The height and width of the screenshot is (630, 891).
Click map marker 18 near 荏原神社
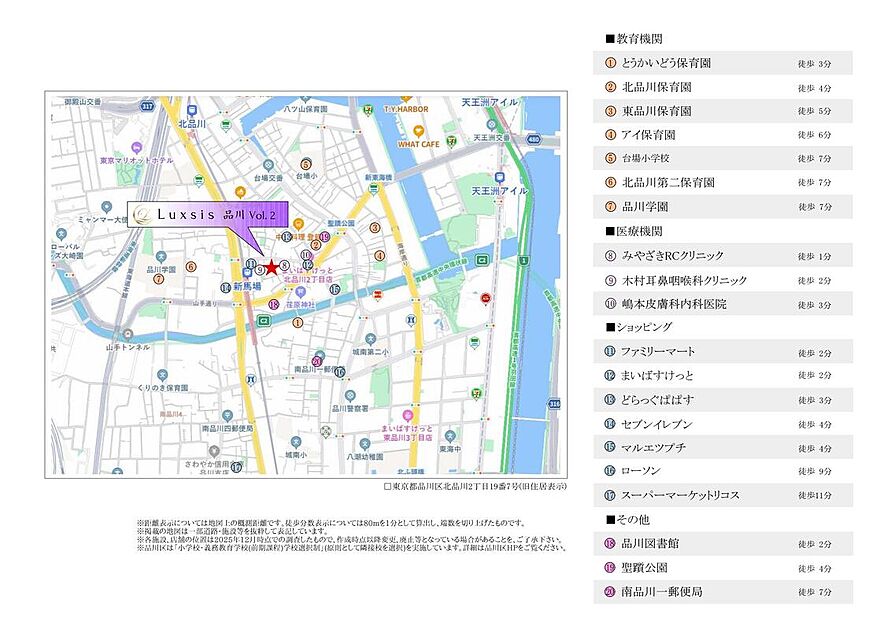point(274,305)
